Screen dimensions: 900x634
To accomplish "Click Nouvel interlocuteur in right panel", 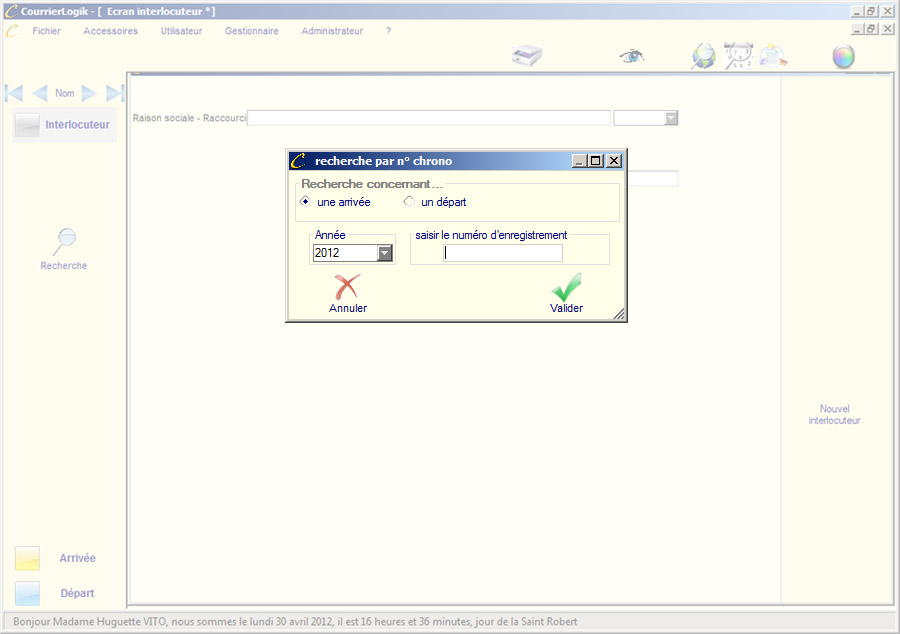I will click(x=834, y=414).
